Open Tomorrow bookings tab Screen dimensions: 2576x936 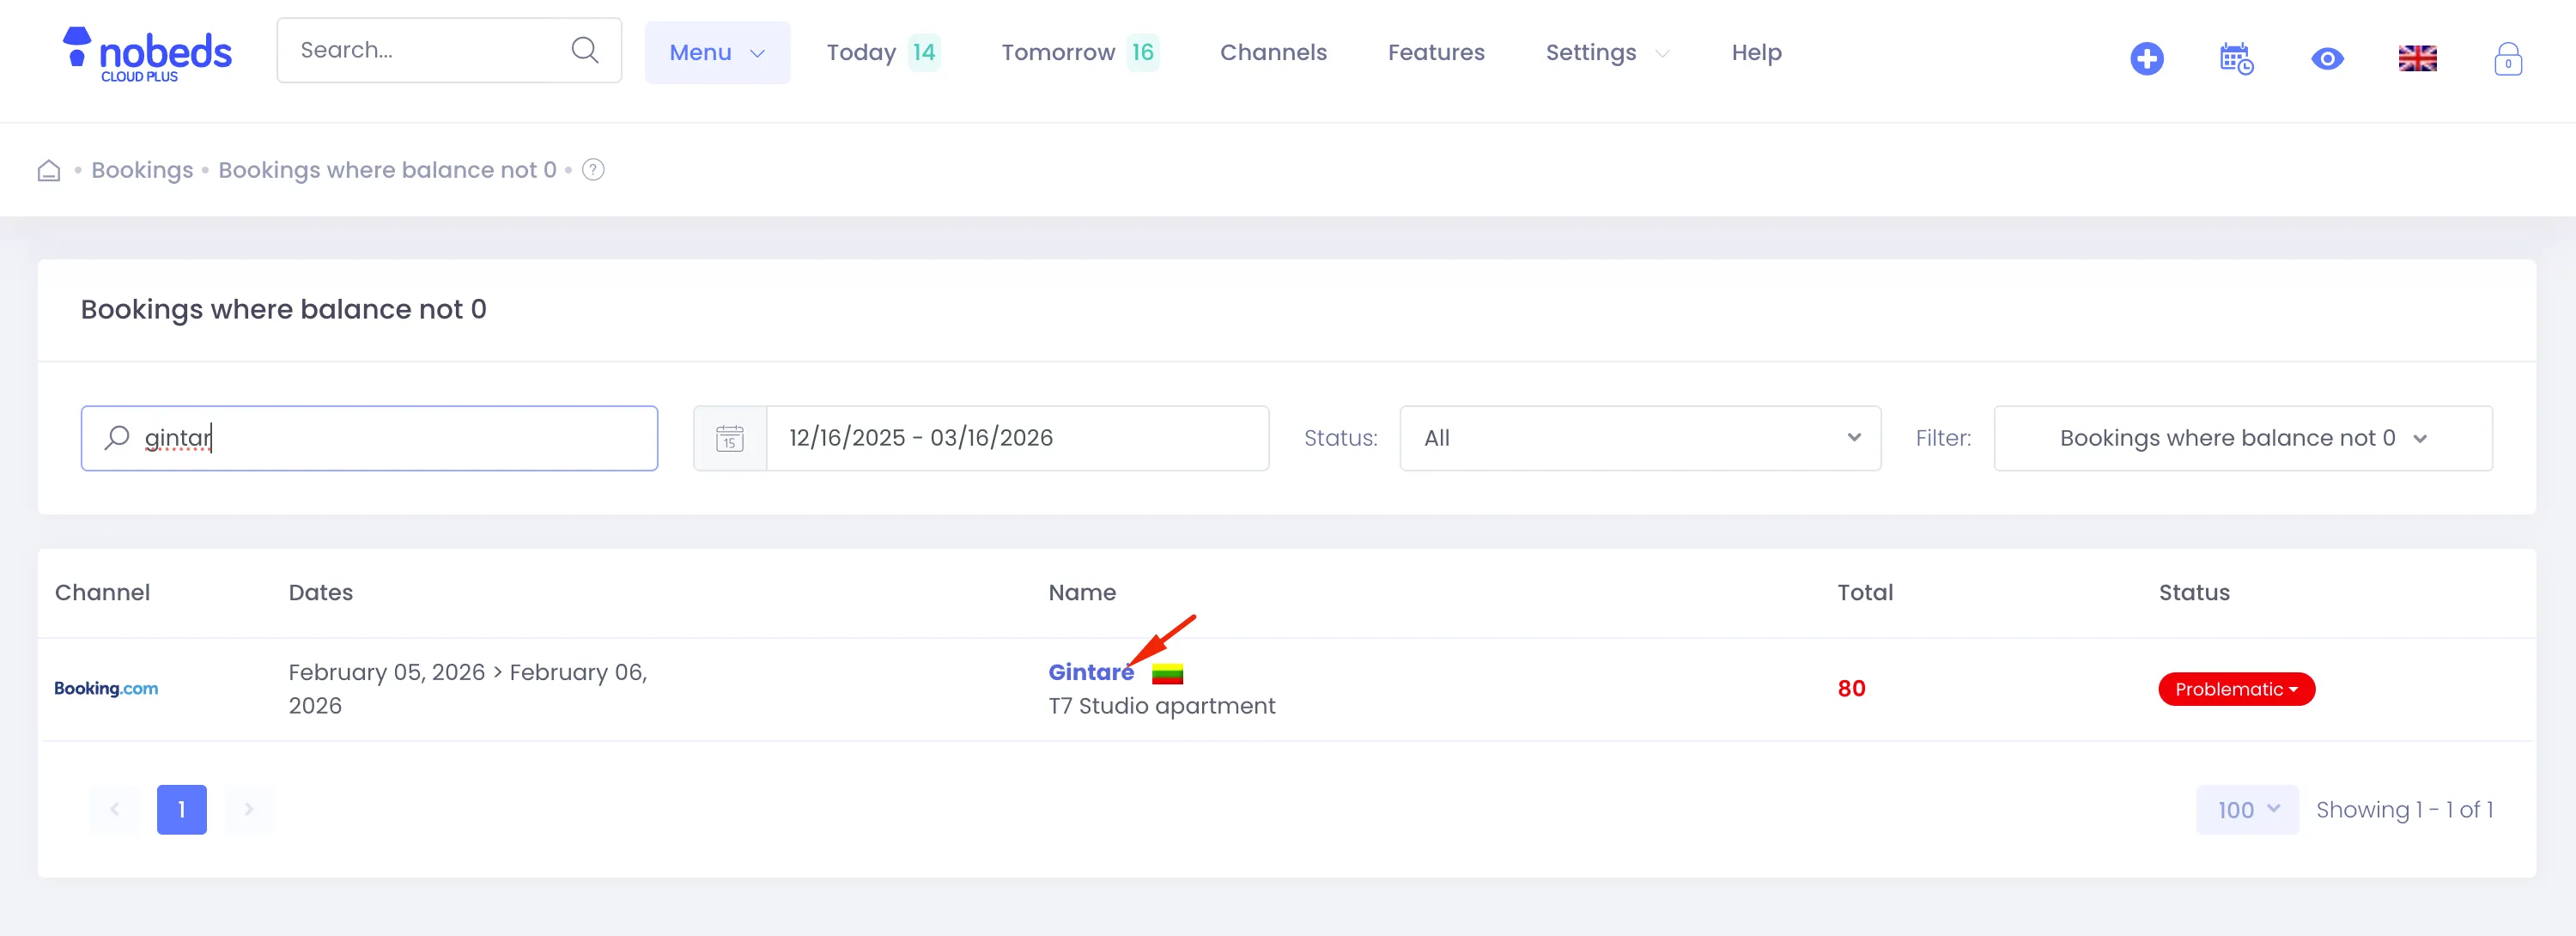(x=1080, y=53)
